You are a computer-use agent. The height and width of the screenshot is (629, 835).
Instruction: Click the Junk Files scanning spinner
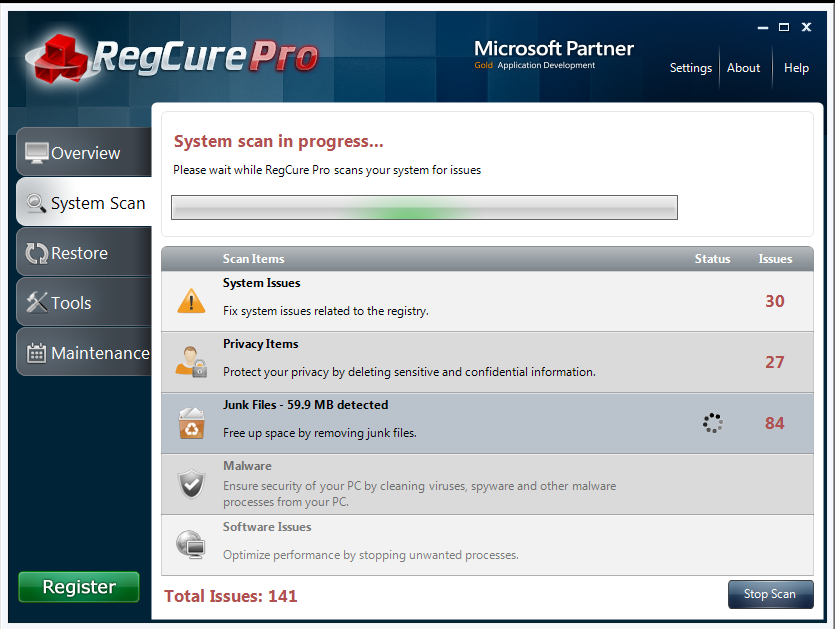point(713,423)
